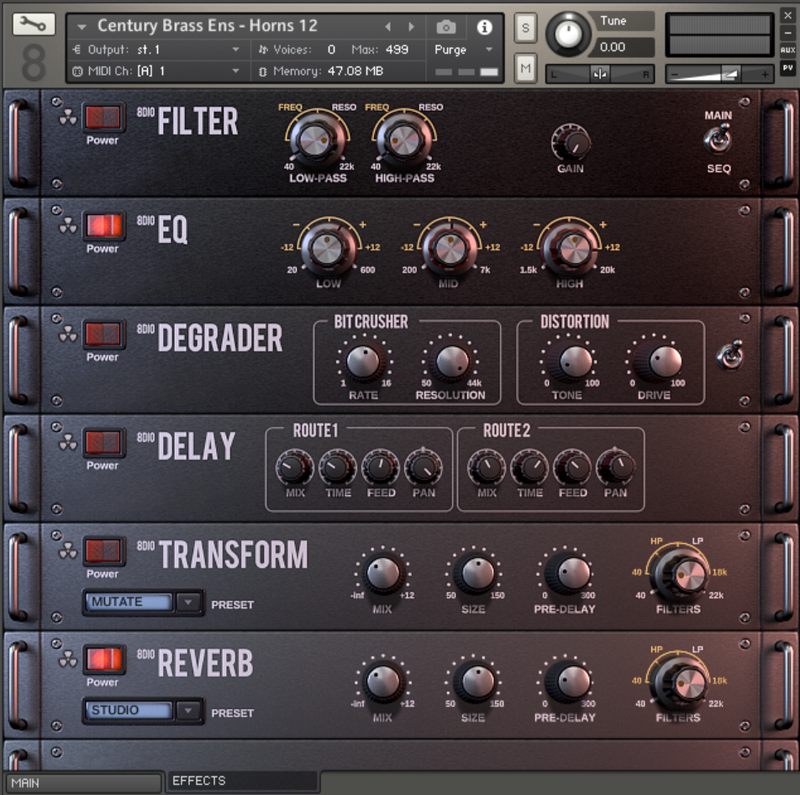Screen dimensions: 800x795
Task: Toggle TRANSFORM Power switch
Action: point(104,550)
